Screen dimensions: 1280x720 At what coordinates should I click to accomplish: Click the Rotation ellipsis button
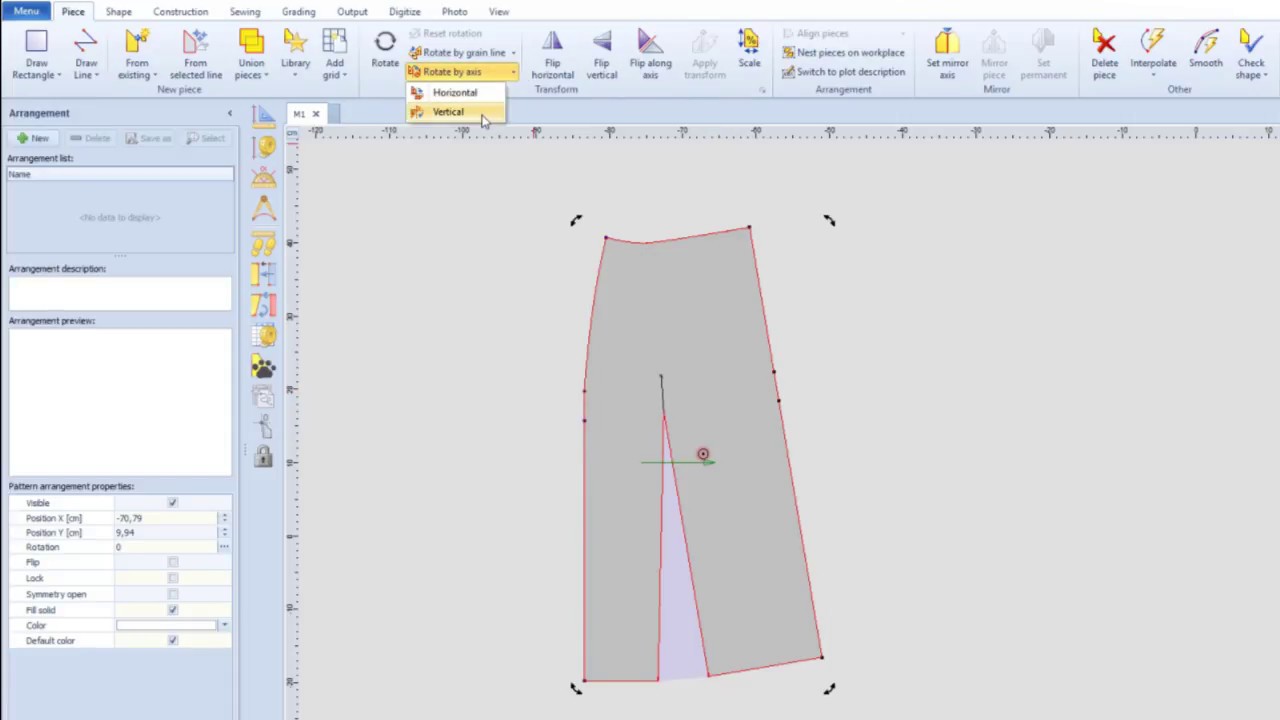224,547
